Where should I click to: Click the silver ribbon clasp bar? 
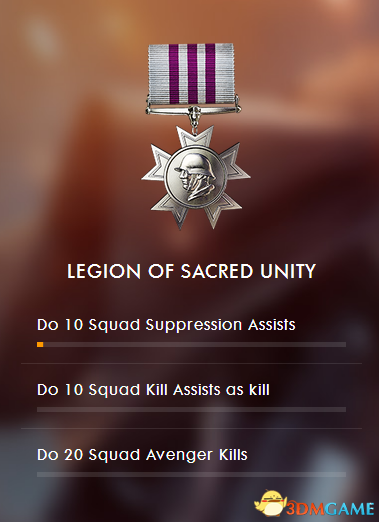click(193, 109)
